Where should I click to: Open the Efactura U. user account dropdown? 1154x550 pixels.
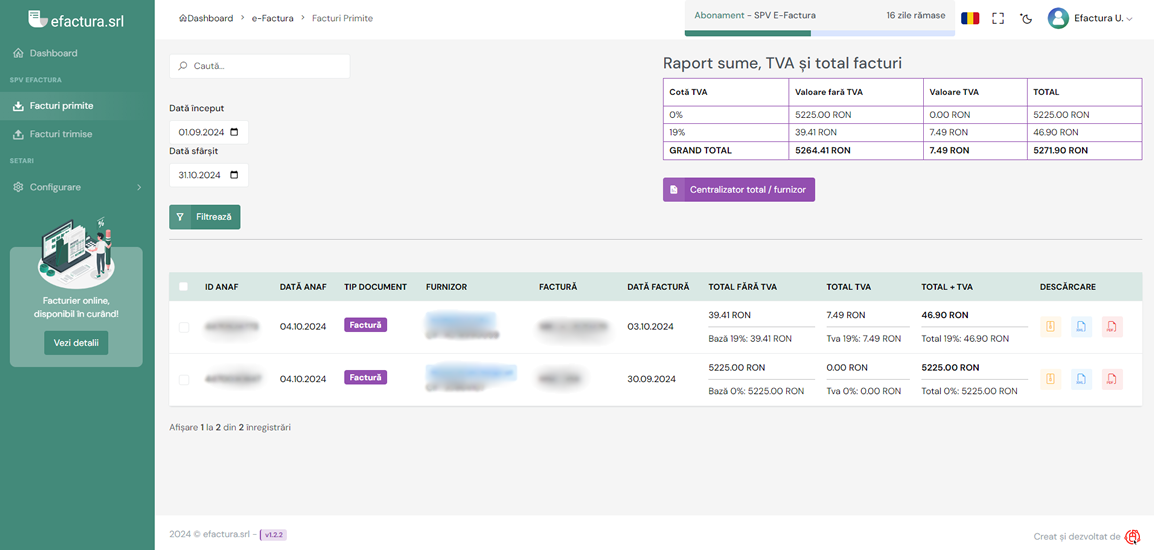point(1090,18)
